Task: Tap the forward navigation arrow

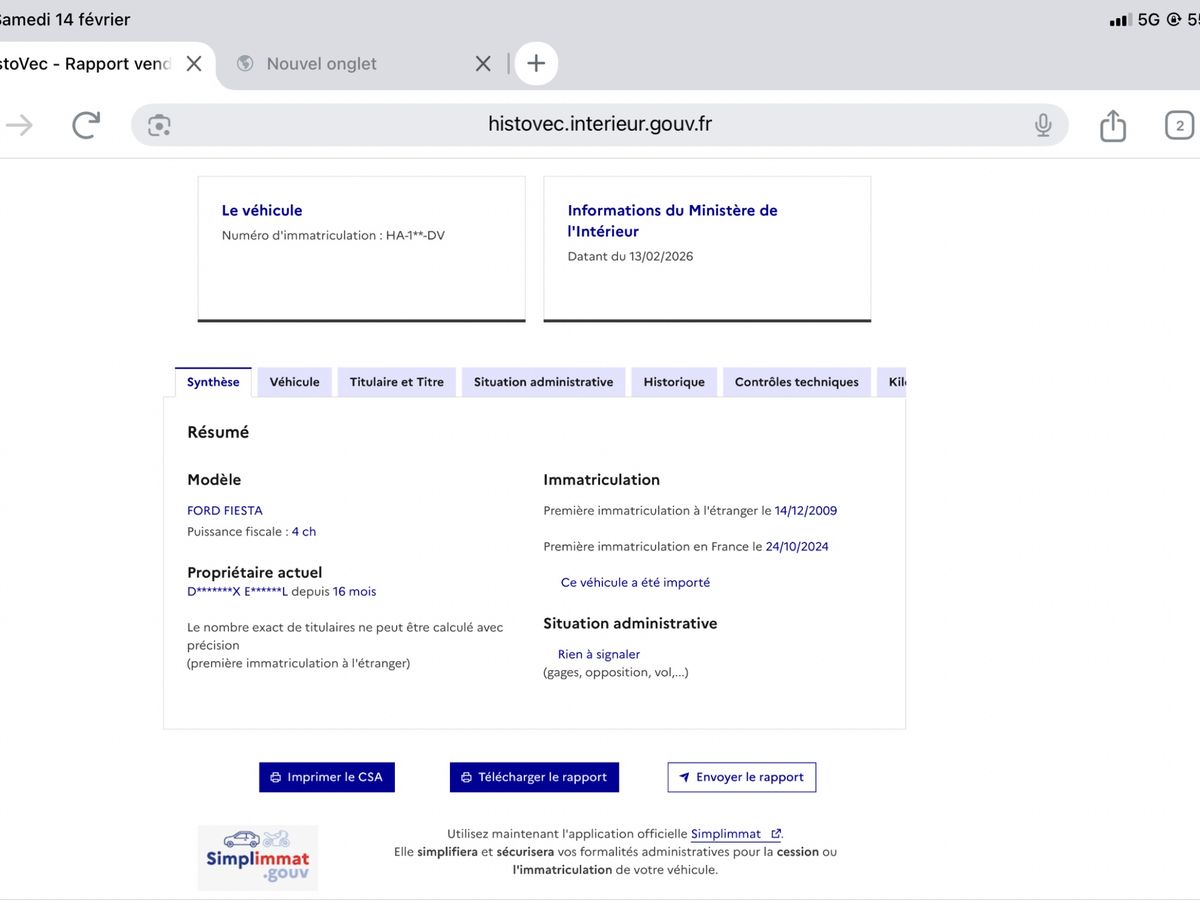Action: (20, 125)
